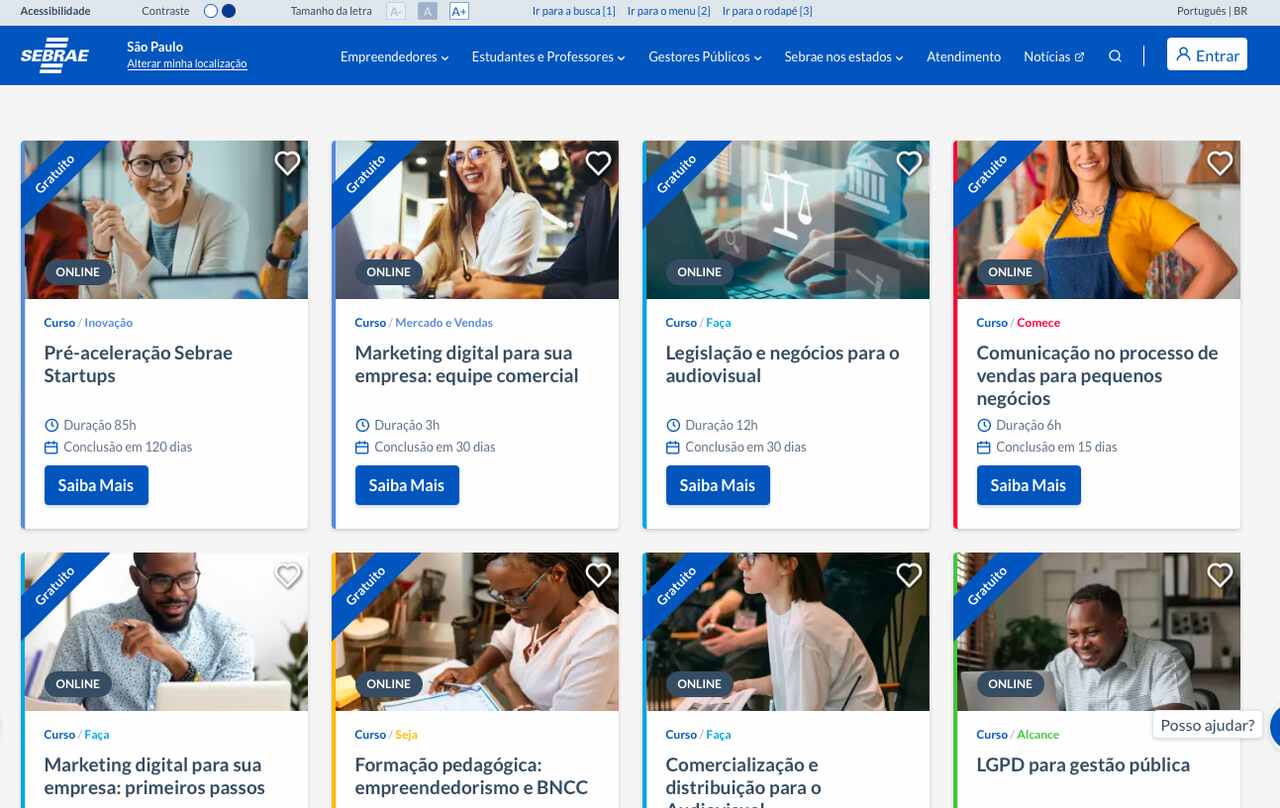
Task: Click title Comunicação no processo de vendas
Action: click(x=1097, y=375)
